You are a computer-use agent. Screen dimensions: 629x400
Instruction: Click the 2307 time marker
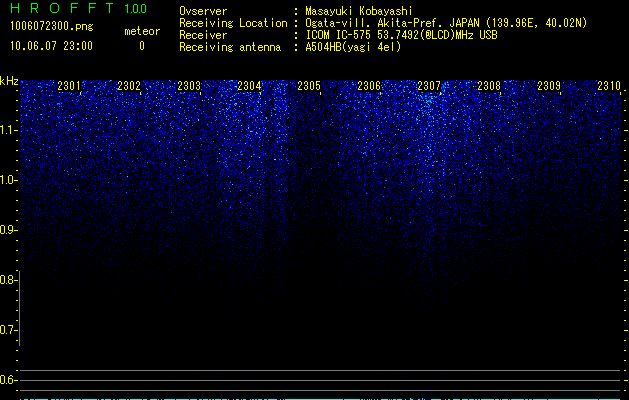coord(429,86)
